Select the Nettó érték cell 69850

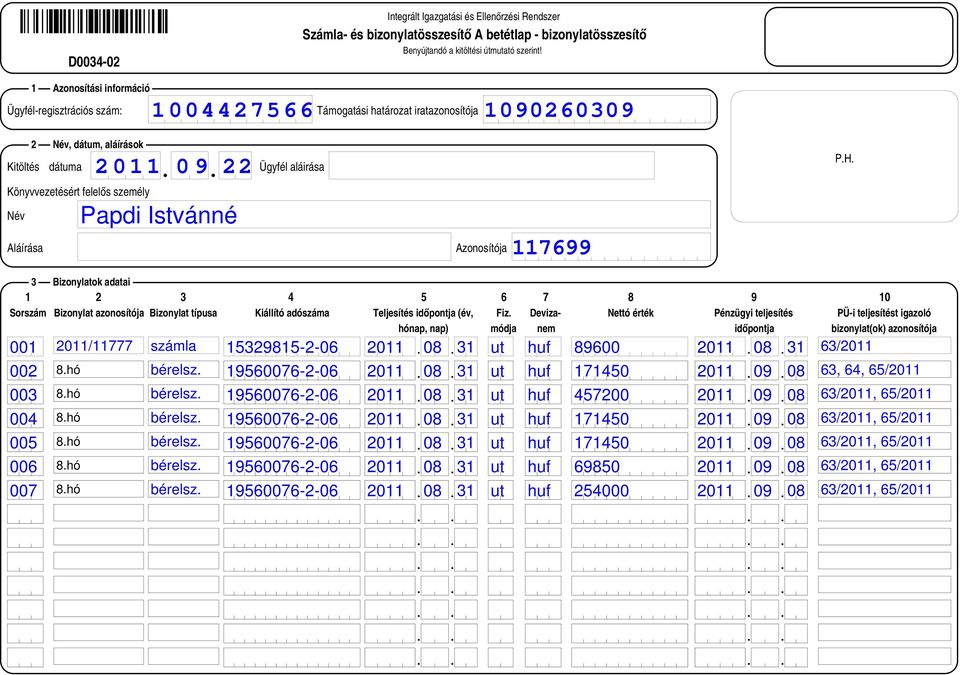[629, 466]
